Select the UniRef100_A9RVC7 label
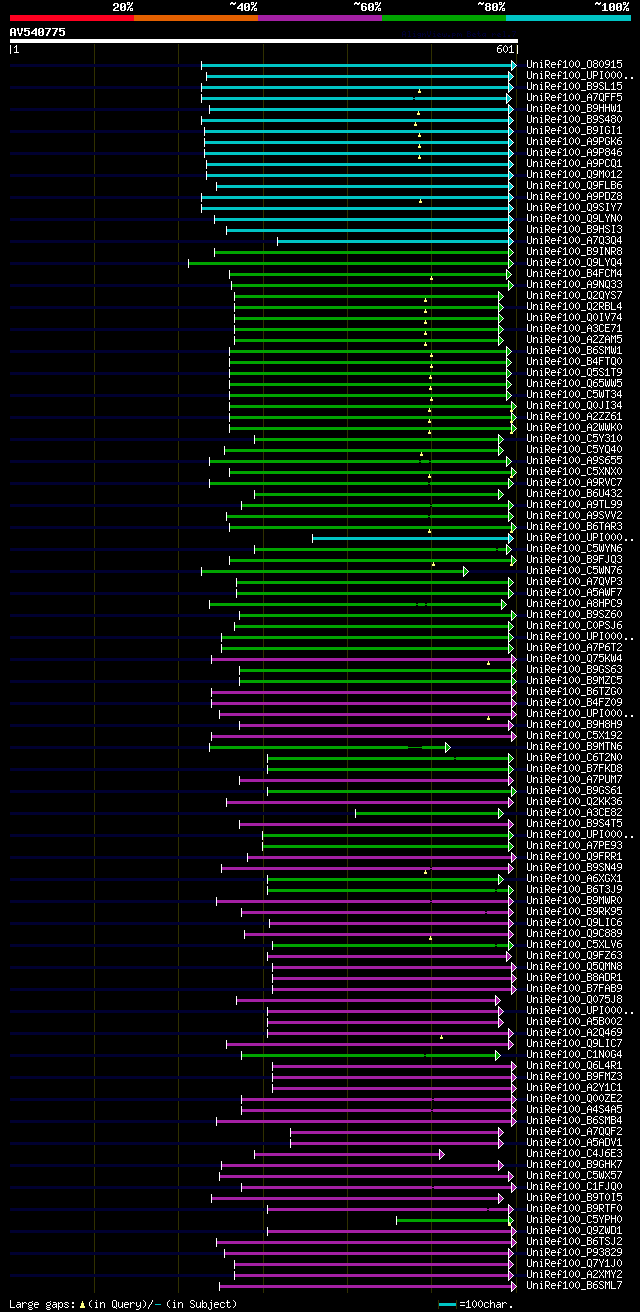Image resolution: width=640 pixels, height=1312 pixels. tap(574, 482)
